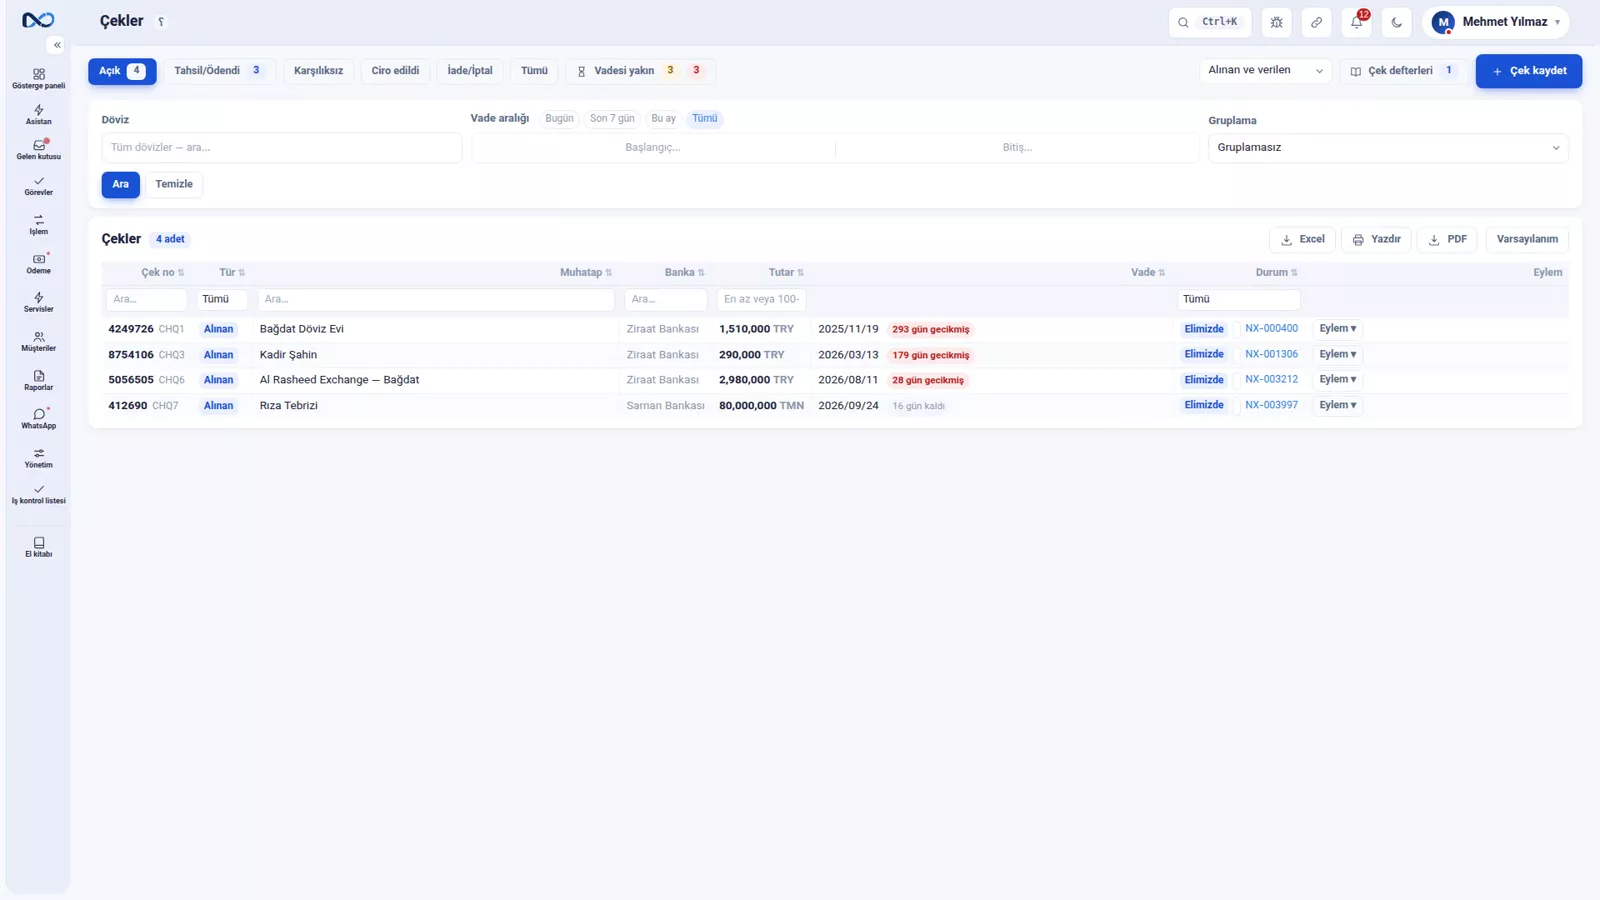The width and height of the screenshot is (1600, 900).
Task: Select the Vadesi yakın filter
Action: [640, 71]
